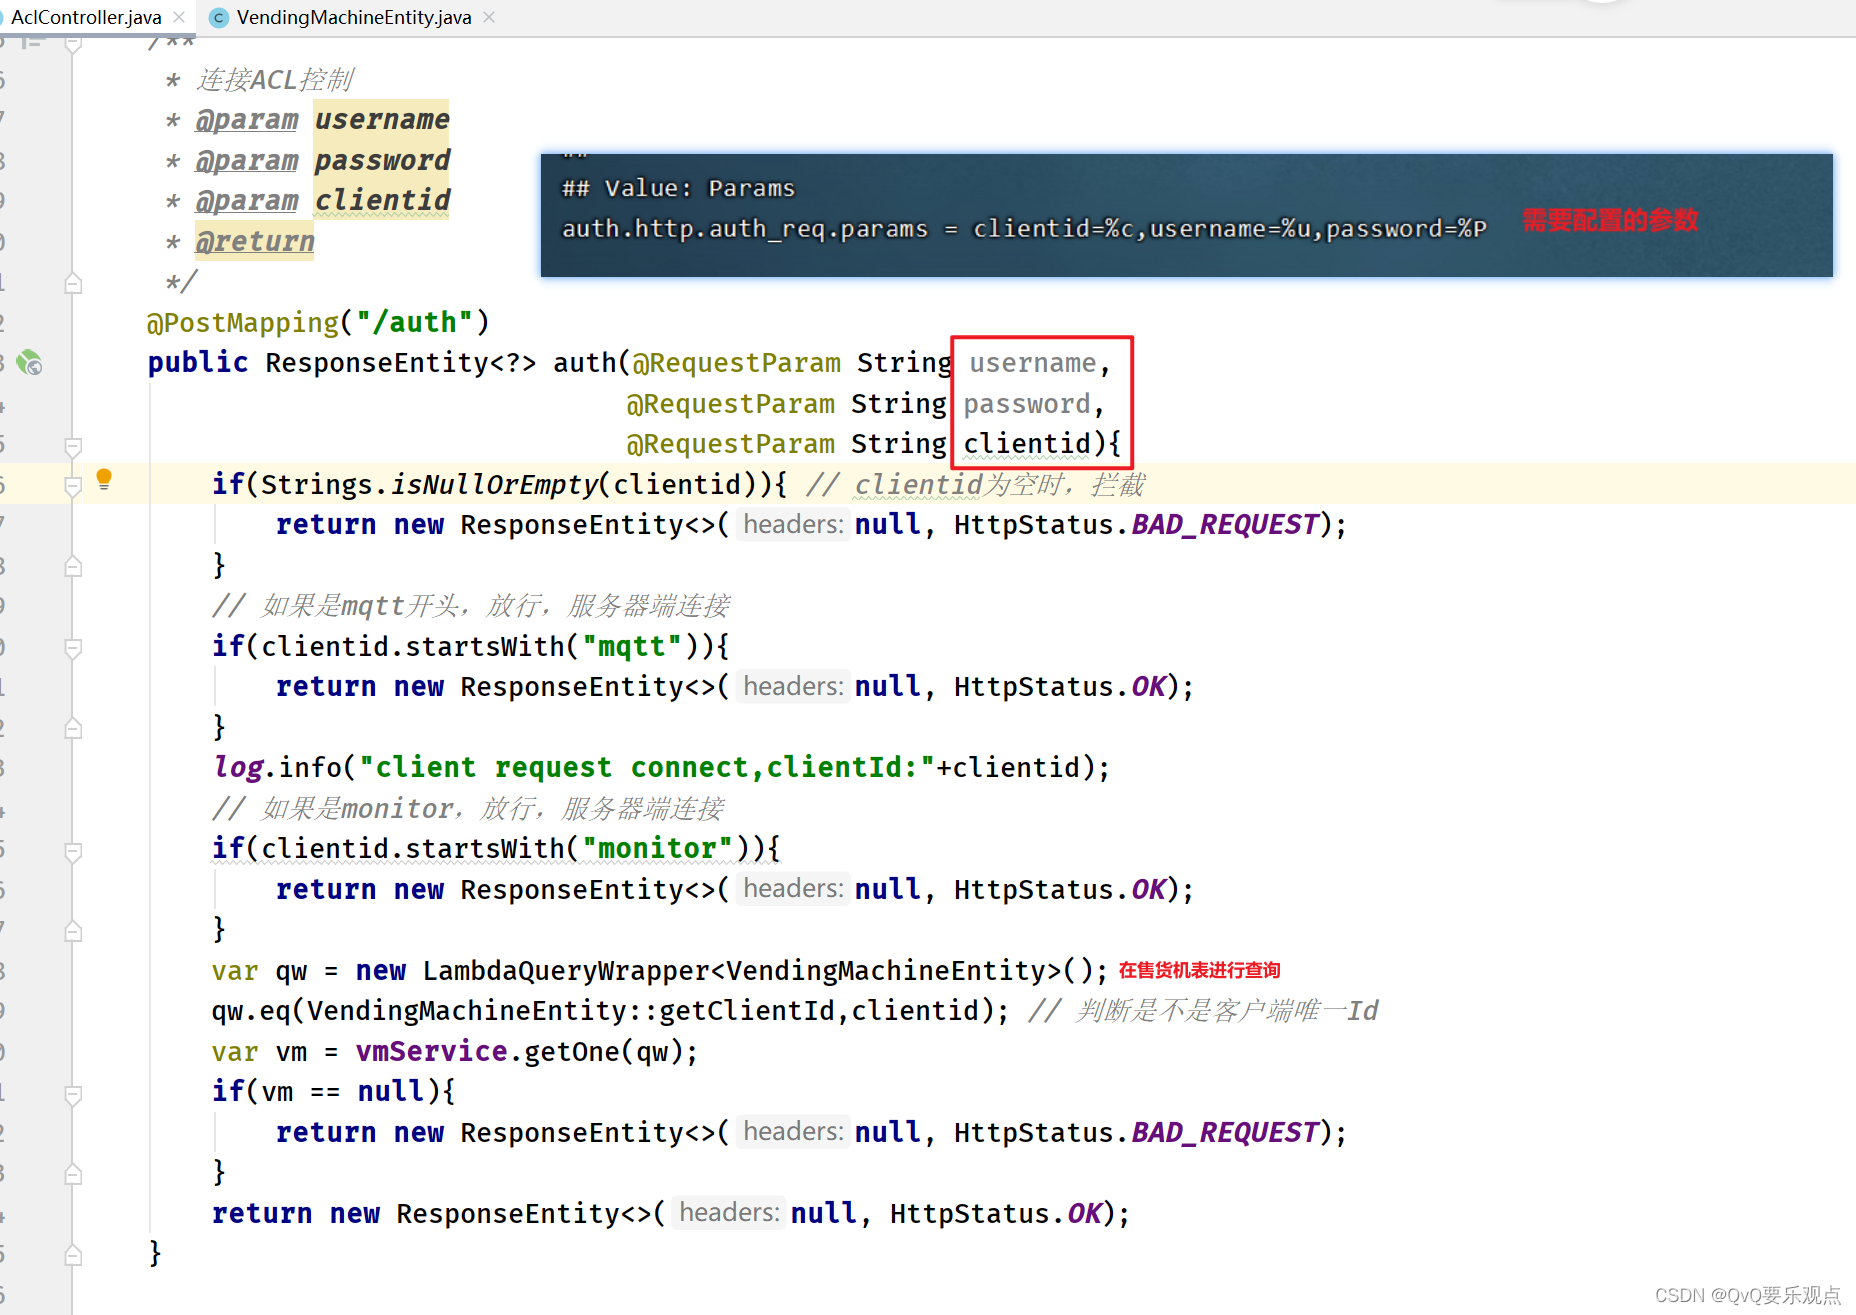Click HttpStatus.OK in the final return statement
Image resolution: width=1856 pixels, height=1315 pixels.
point(995,1214)
